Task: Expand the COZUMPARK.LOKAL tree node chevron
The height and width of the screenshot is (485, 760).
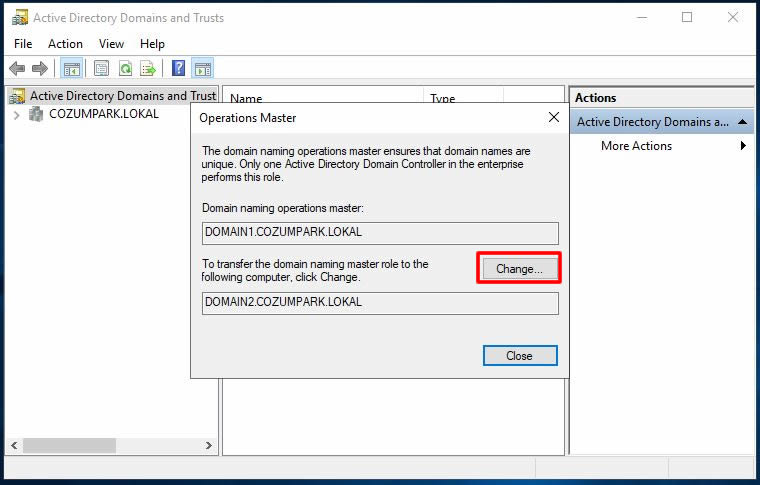Action: [16, 115]
